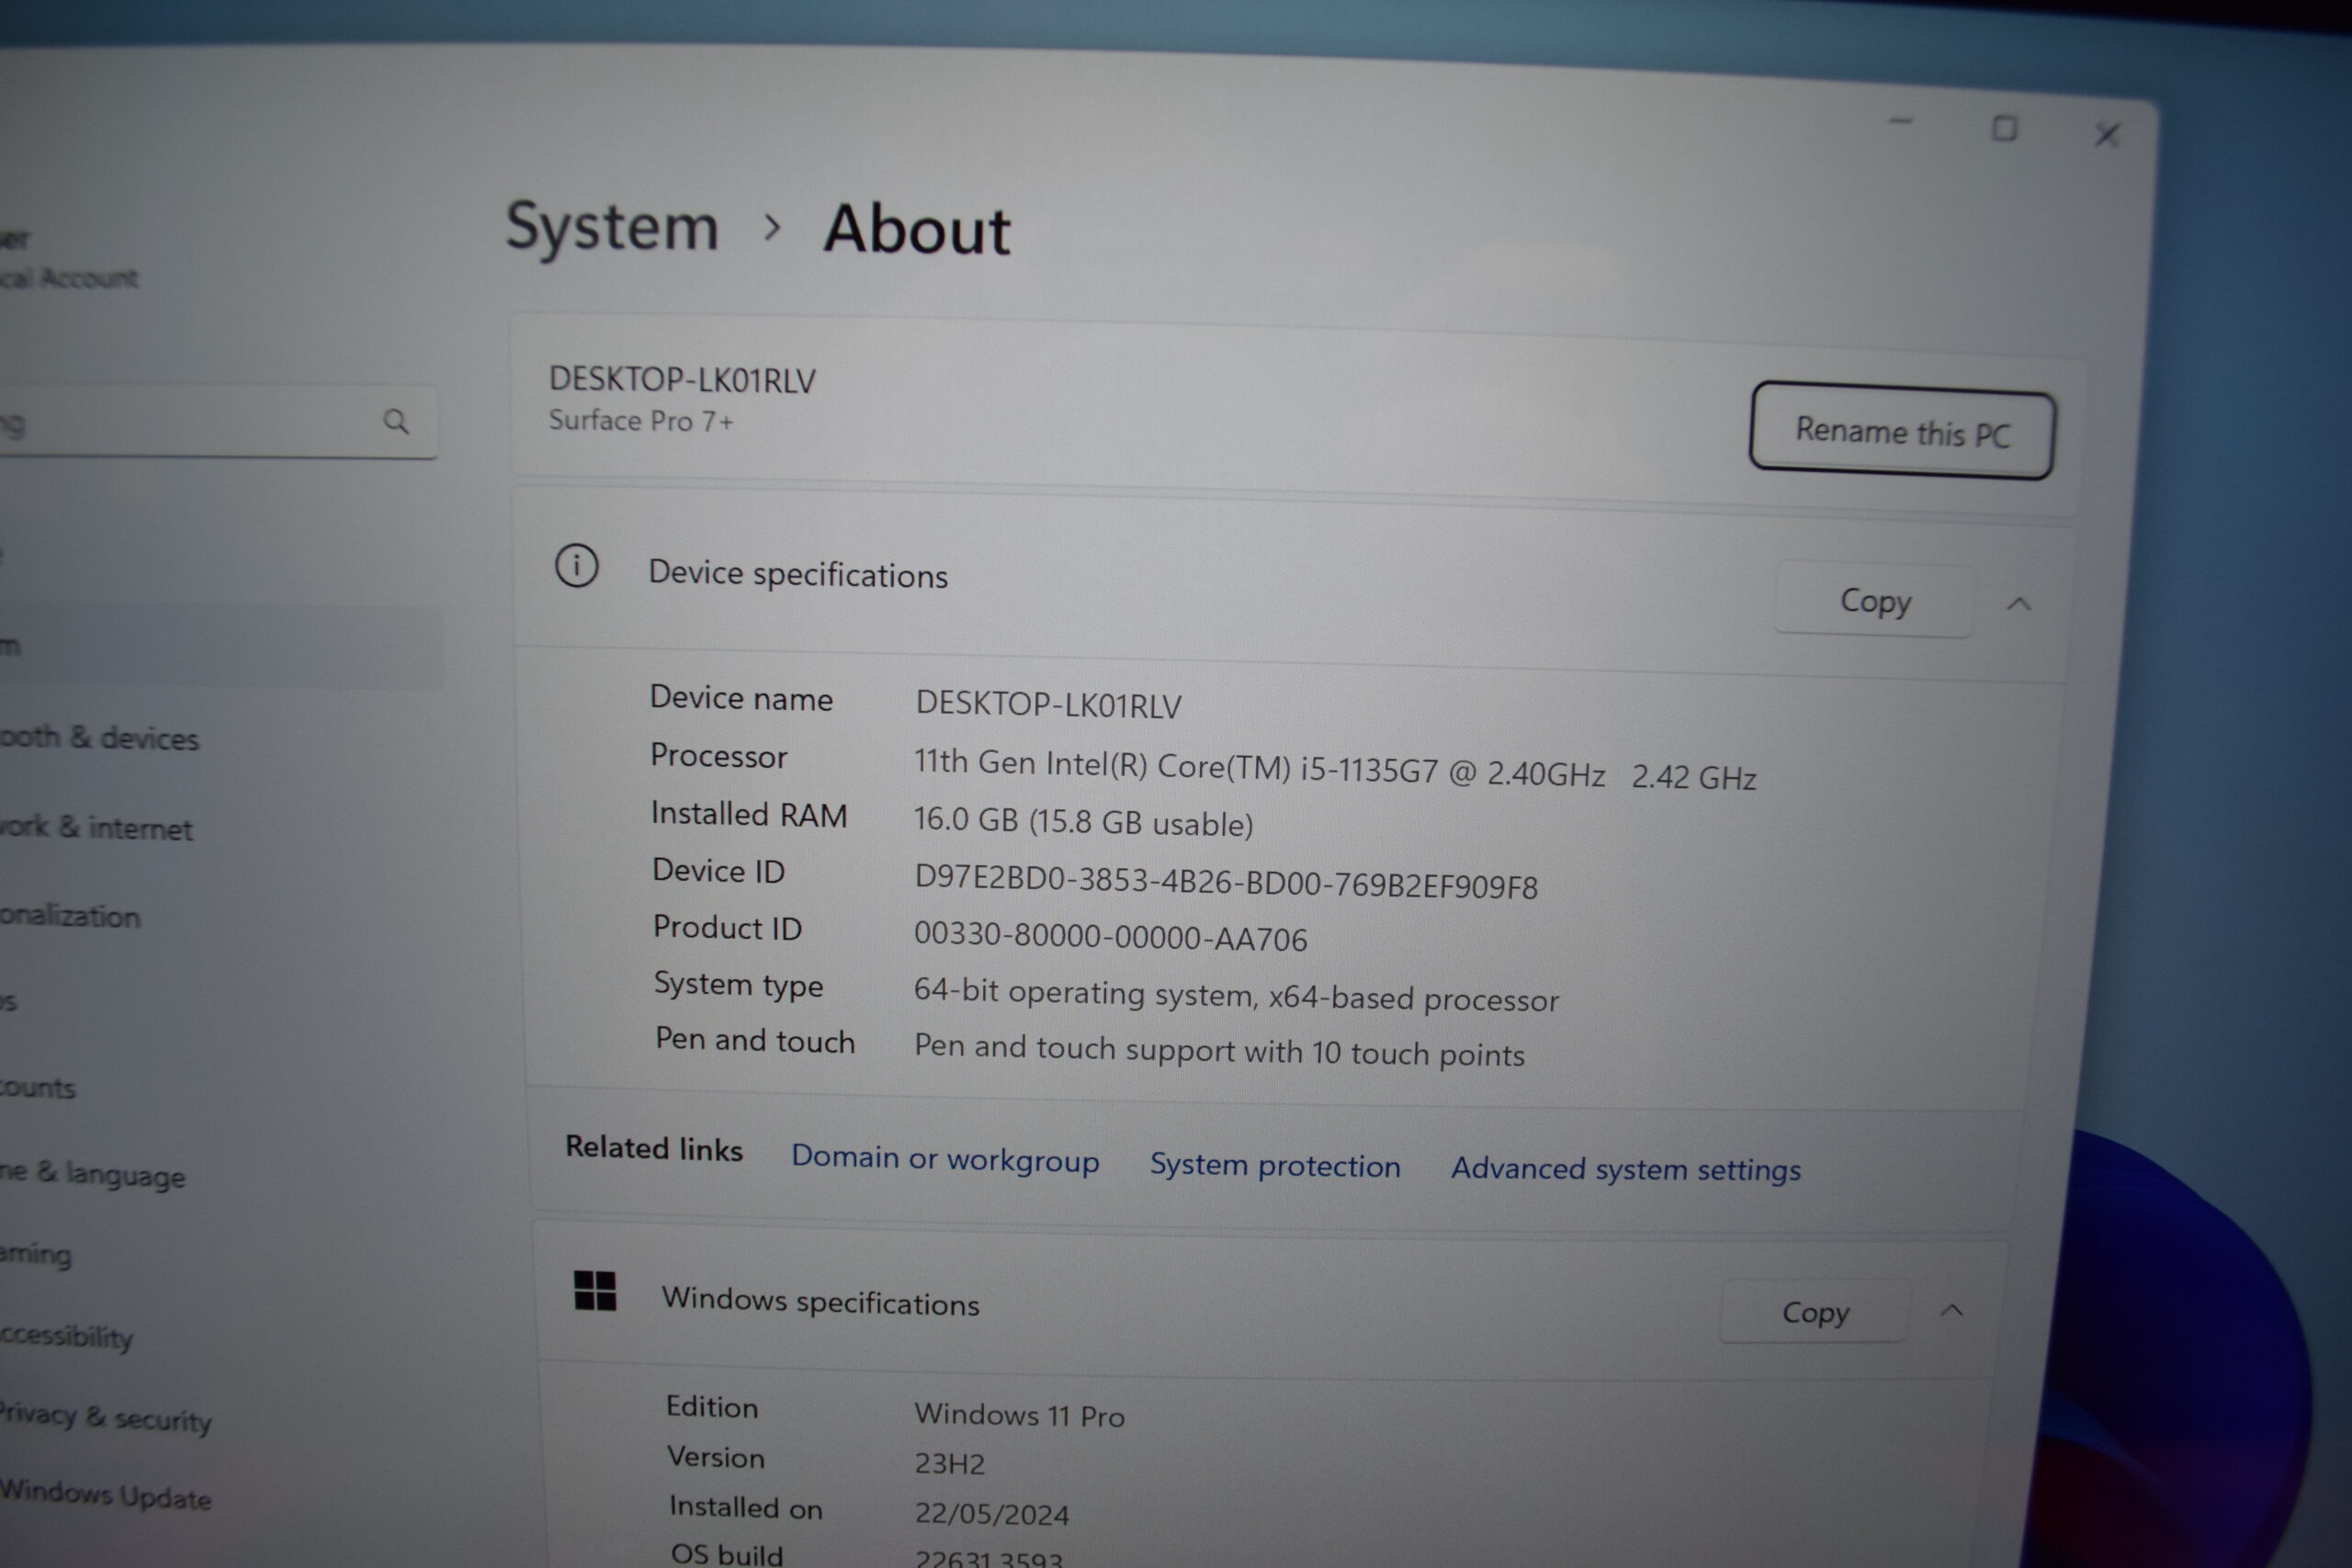Click the Installed RAM value 16.0 GB
This screenshot has width=2352, height=1568.
(x=1083, y=822)
